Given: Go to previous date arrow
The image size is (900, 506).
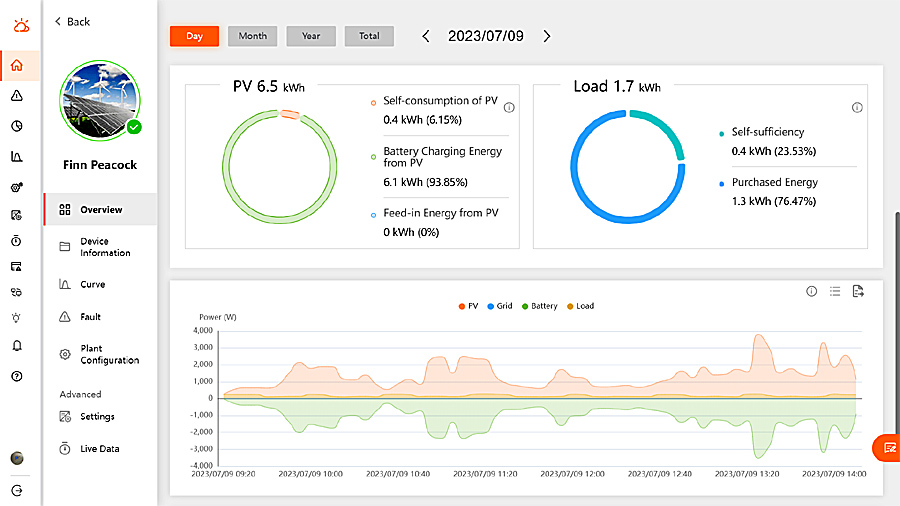Looking at the screenshot, I should click(x=426, y=36).
